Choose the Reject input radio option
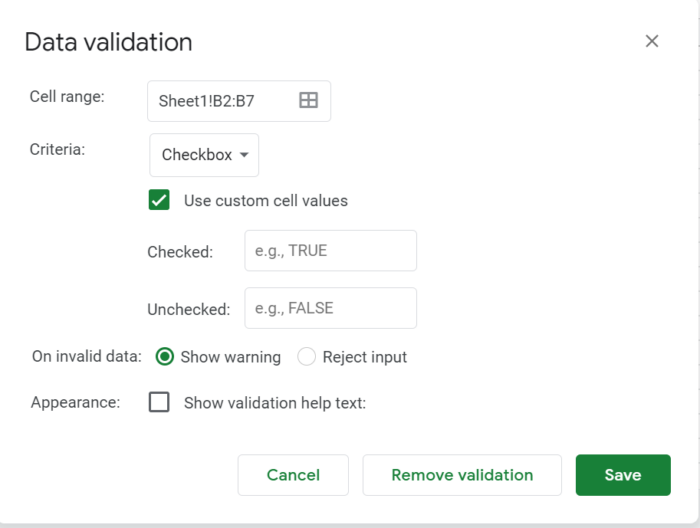 tap(307, 357)
